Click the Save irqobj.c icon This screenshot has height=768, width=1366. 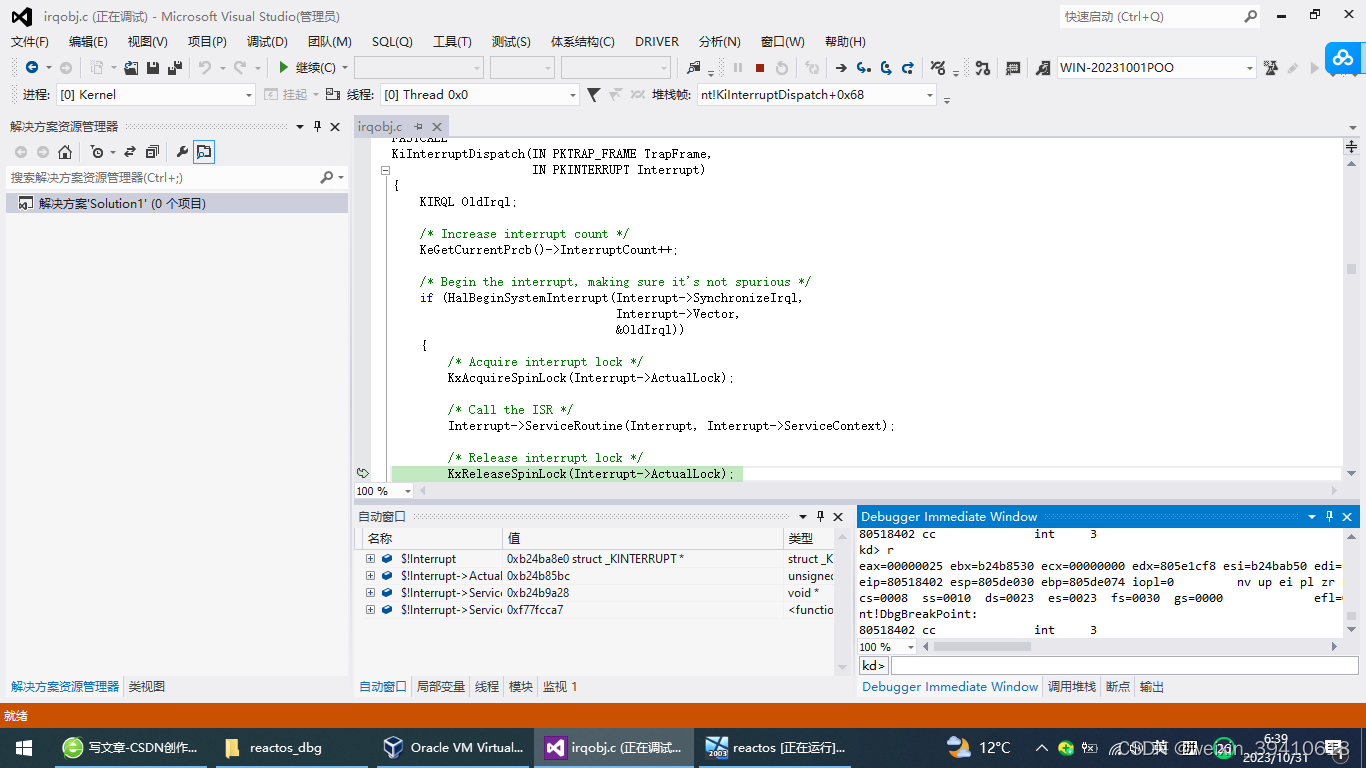point(152,67)
